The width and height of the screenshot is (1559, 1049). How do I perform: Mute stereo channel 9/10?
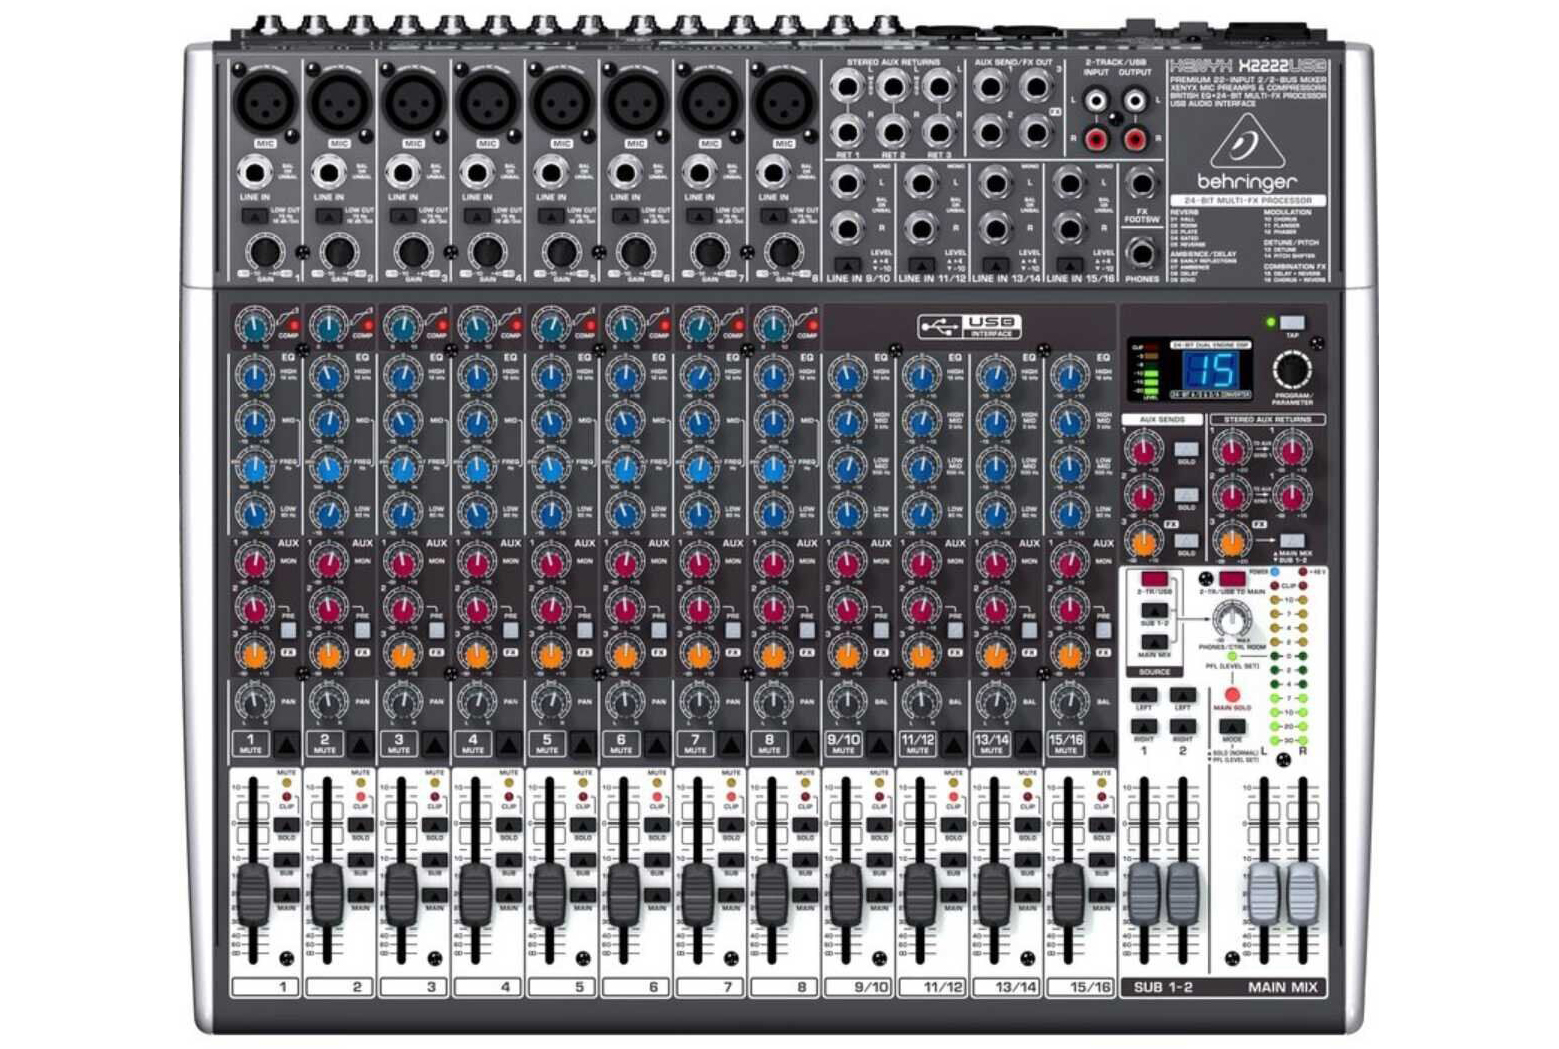878,745
